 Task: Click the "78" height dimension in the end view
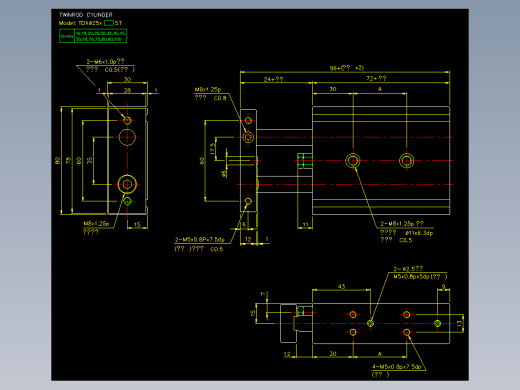coord(68,160)
